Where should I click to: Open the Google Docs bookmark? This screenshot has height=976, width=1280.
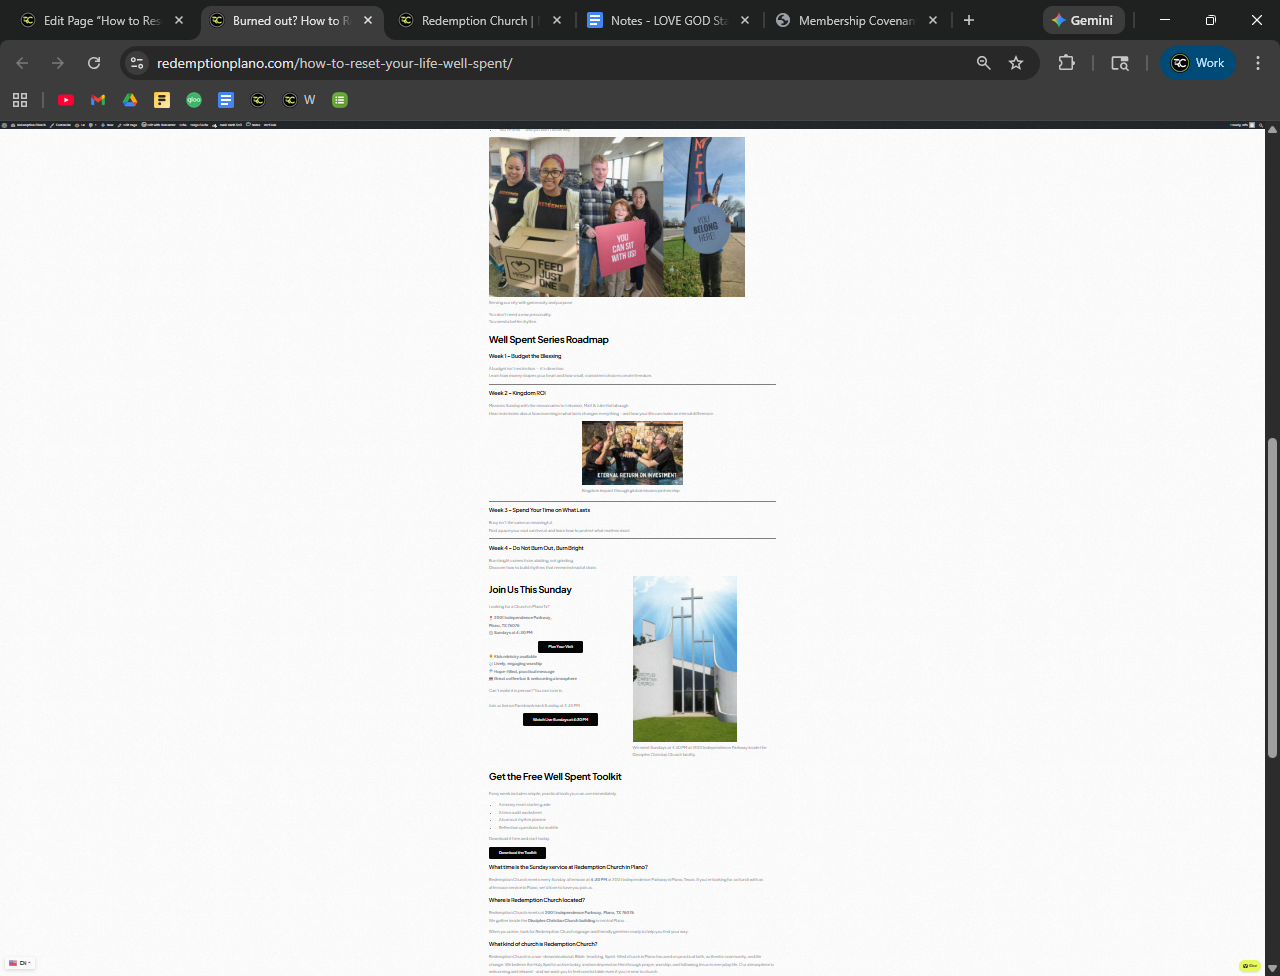(x=226, y=100)
